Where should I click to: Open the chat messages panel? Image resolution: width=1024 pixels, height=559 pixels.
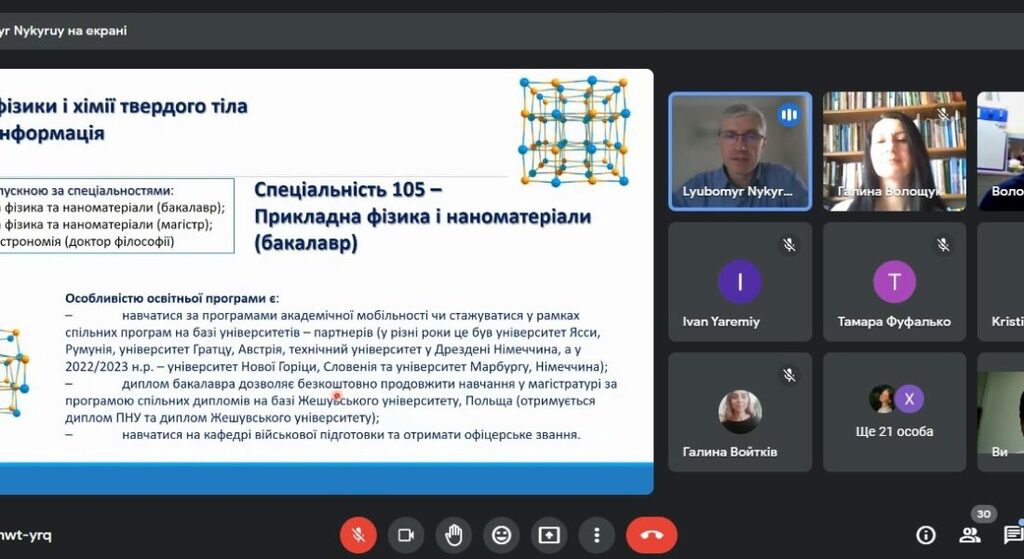[1012, 535]
